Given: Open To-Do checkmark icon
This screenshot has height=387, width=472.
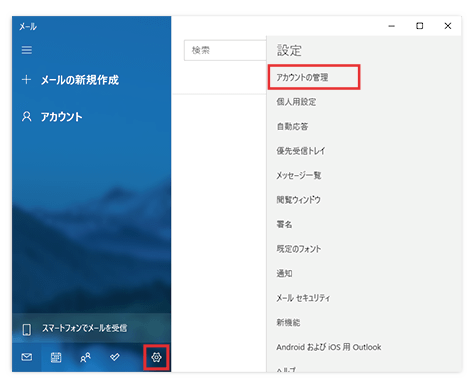Looking at the screenshot, I should tap(115, 357).
